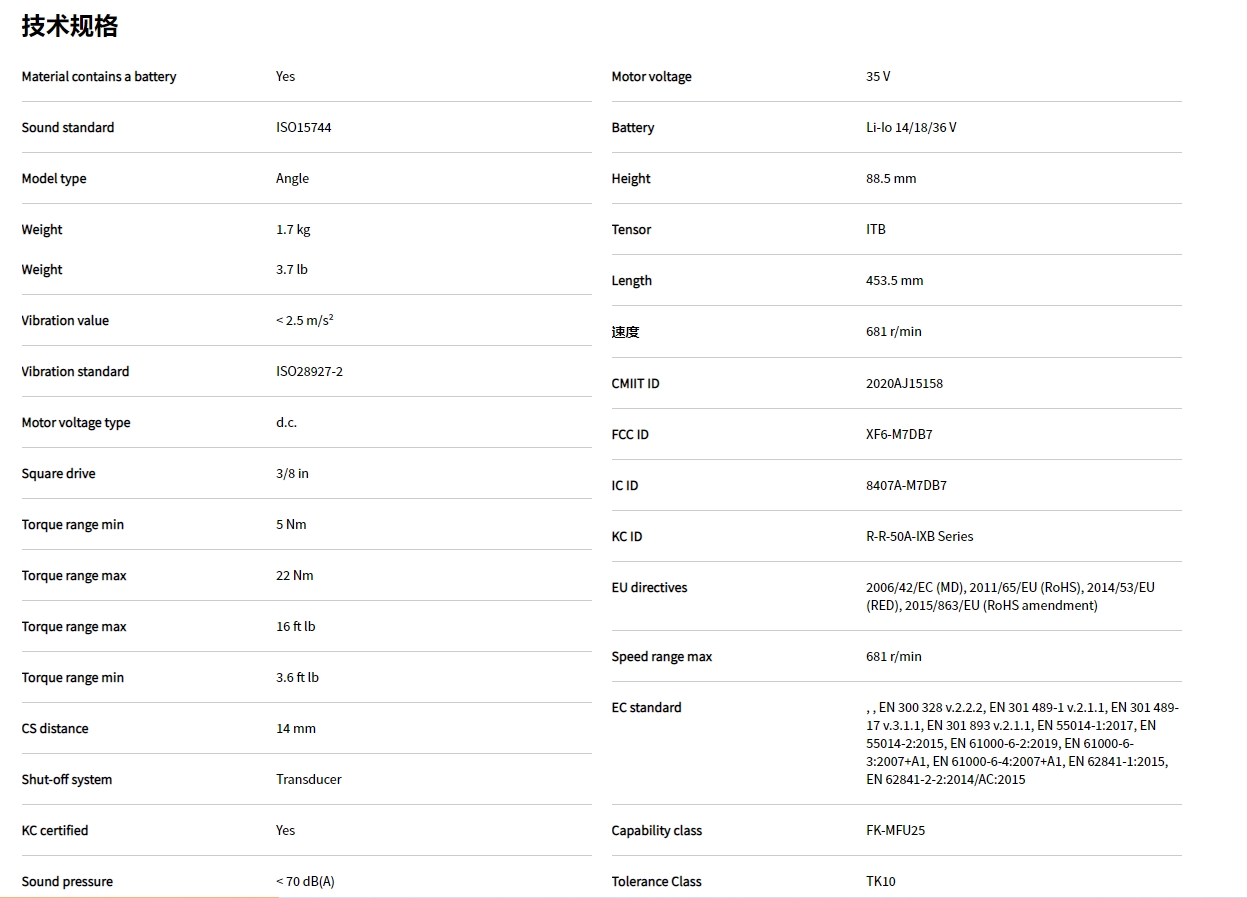Select the FCC ID value XF6-M7DB7
Viewport: 1247px width, 898px height.
tap(899, 434)
